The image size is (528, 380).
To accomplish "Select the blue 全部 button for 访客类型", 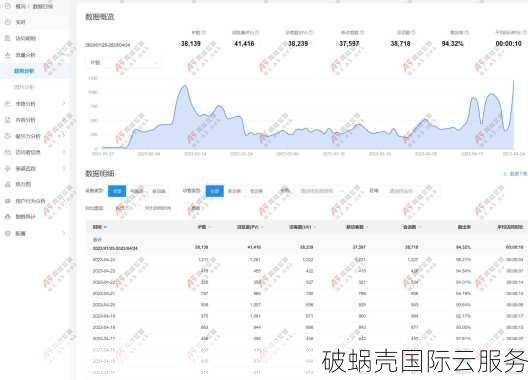I will [214, 191].
